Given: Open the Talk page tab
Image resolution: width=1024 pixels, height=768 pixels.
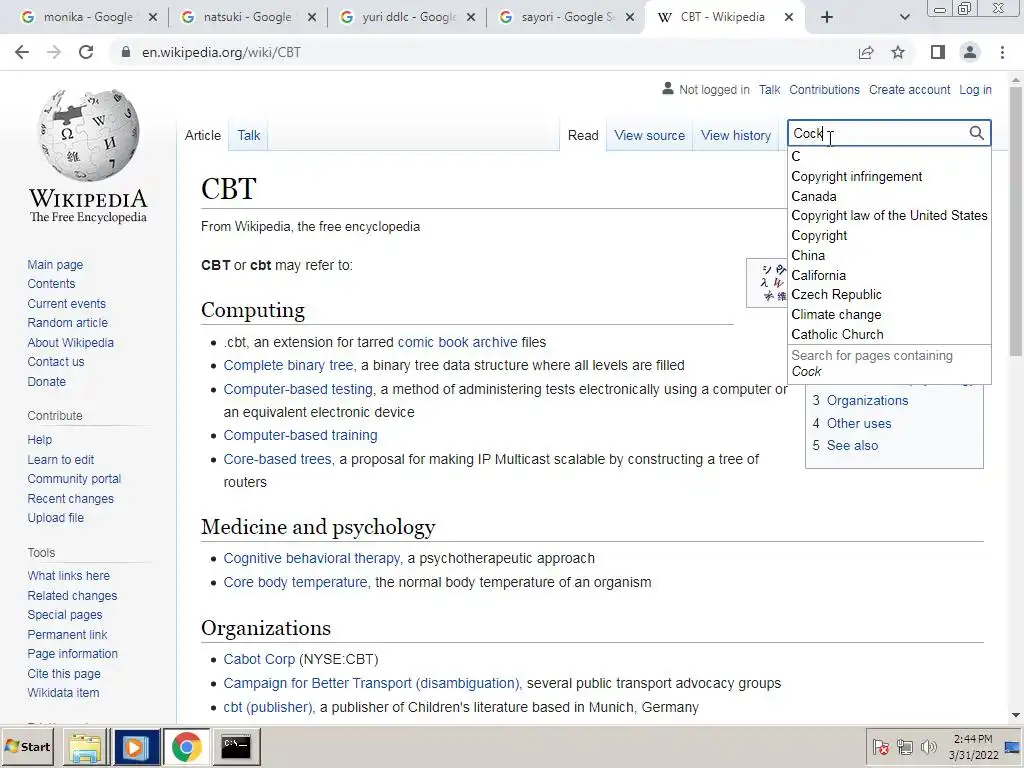Looking at the screenshot, I should pyautogui.click(x=249, y=135).
